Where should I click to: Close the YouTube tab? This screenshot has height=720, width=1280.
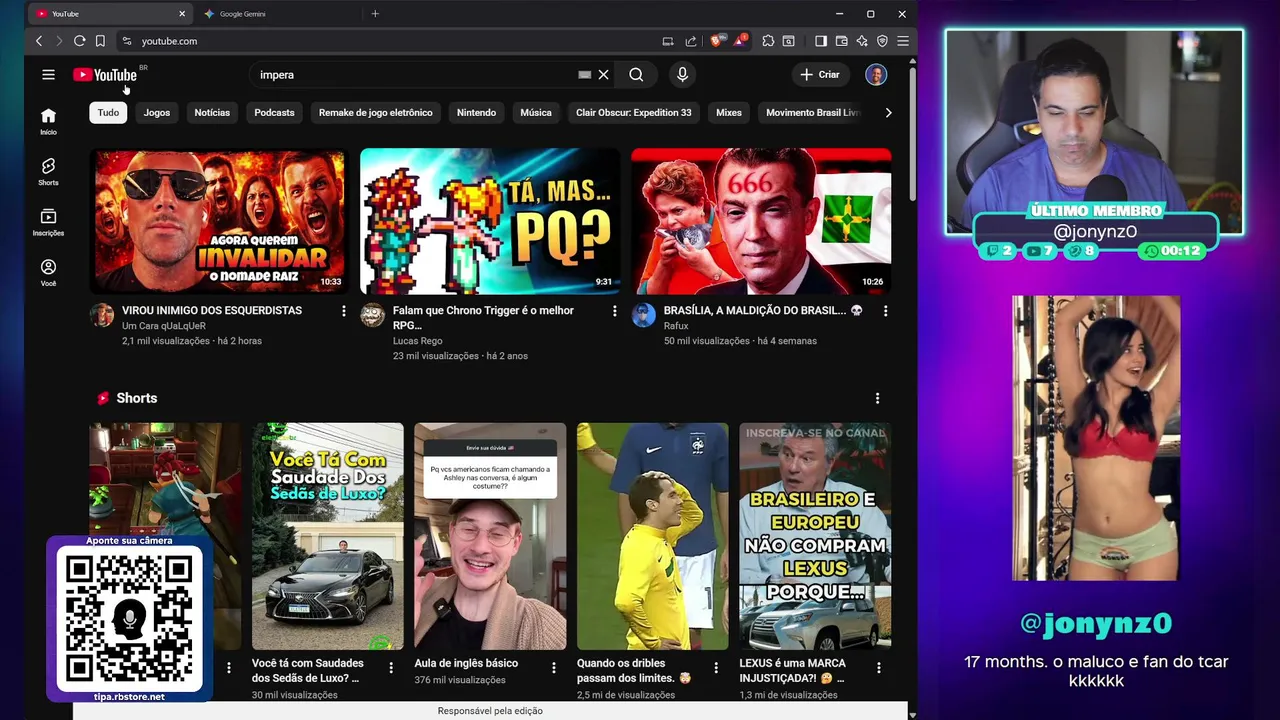182,14
